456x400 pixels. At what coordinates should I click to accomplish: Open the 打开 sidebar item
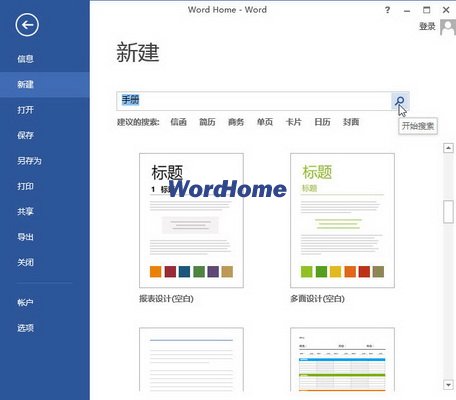(25, 110)
